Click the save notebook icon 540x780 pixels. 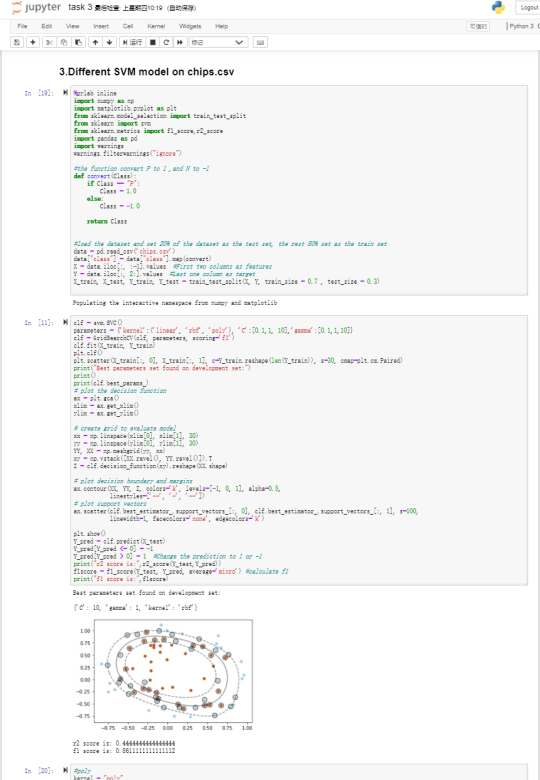coord(17,42)
